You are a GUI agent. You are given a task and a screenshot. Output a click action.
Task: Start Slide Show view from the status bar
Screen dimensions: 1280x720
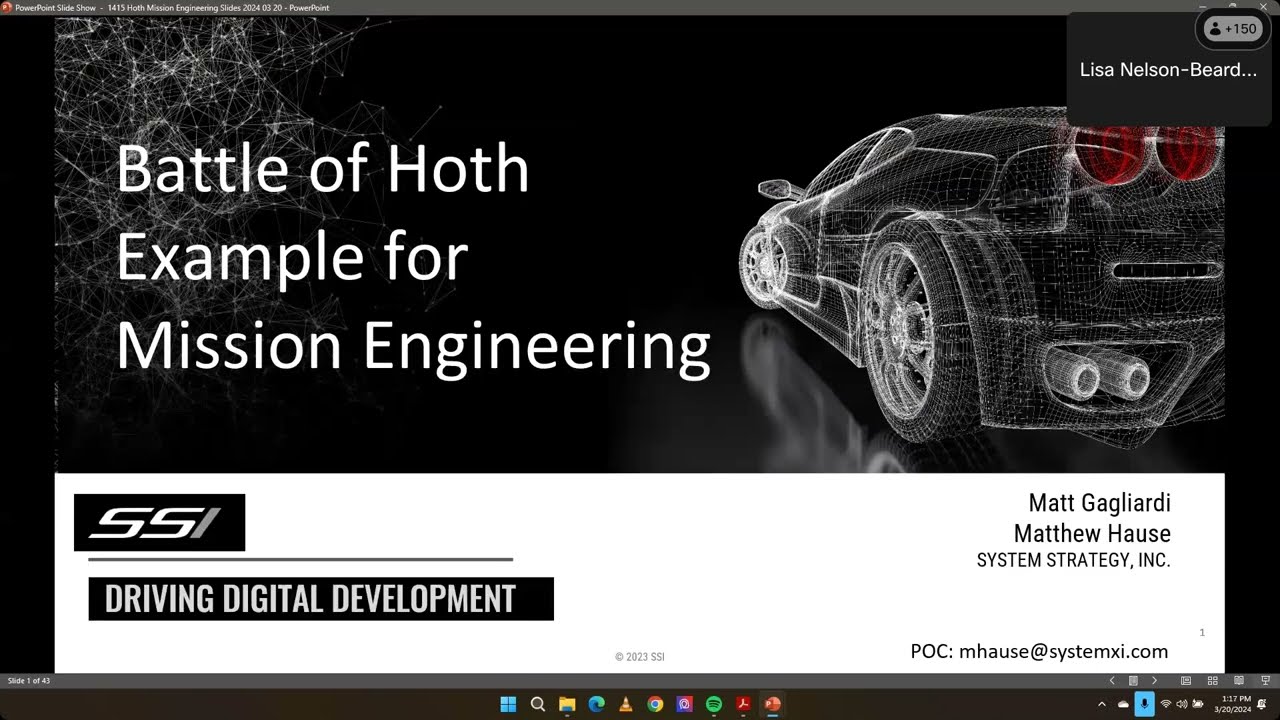(1265, 681)
